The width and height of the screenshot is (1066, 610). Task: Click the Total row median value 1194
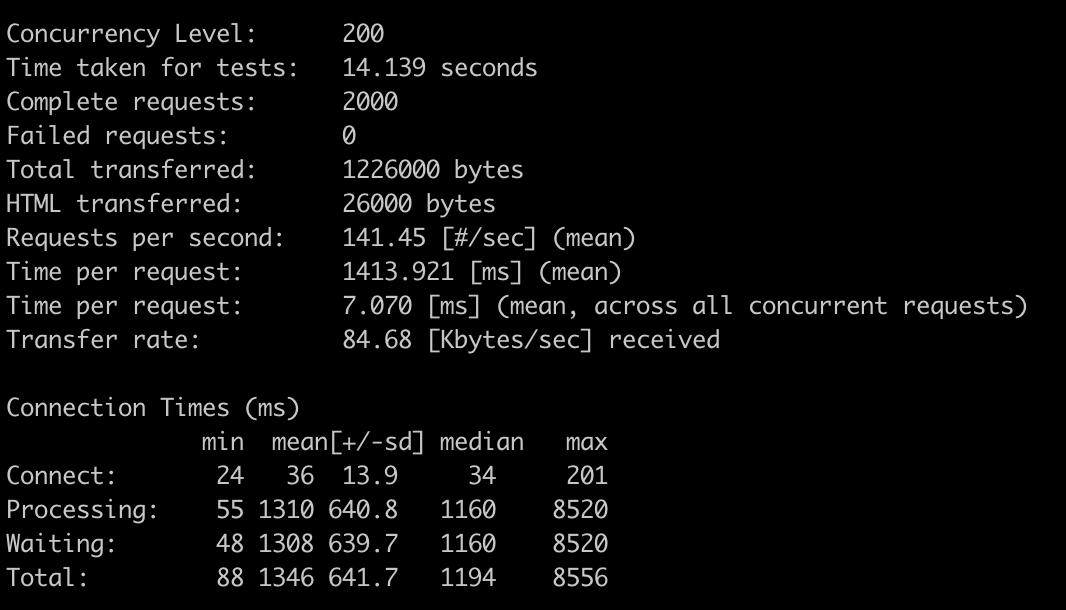pyautogui.click(x=468, y=578)
